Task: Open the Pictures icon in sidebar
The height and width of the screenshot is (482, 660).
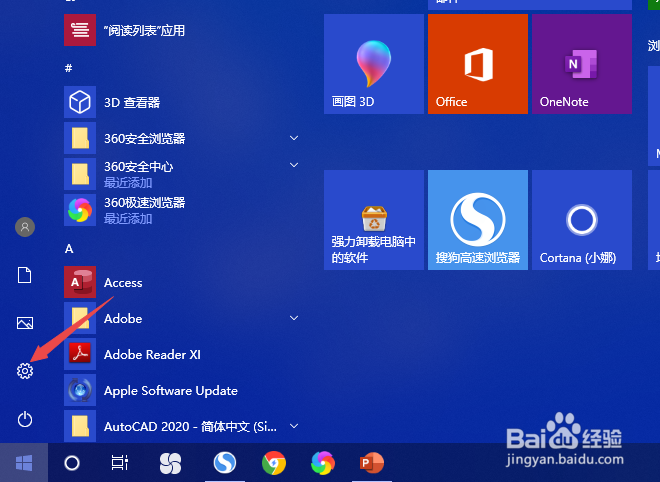Action: pyautogui.click(x=25, y=323)
